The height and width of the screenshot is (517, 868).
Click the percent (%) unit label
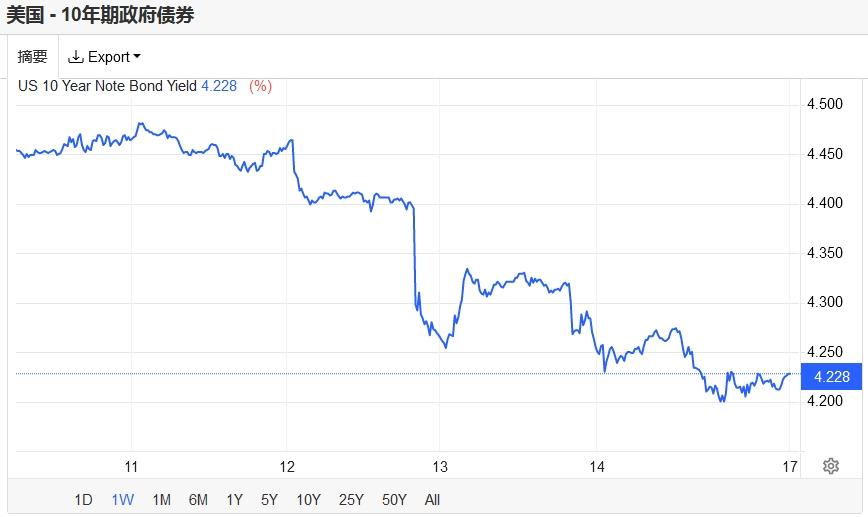(x=260, y=86)
